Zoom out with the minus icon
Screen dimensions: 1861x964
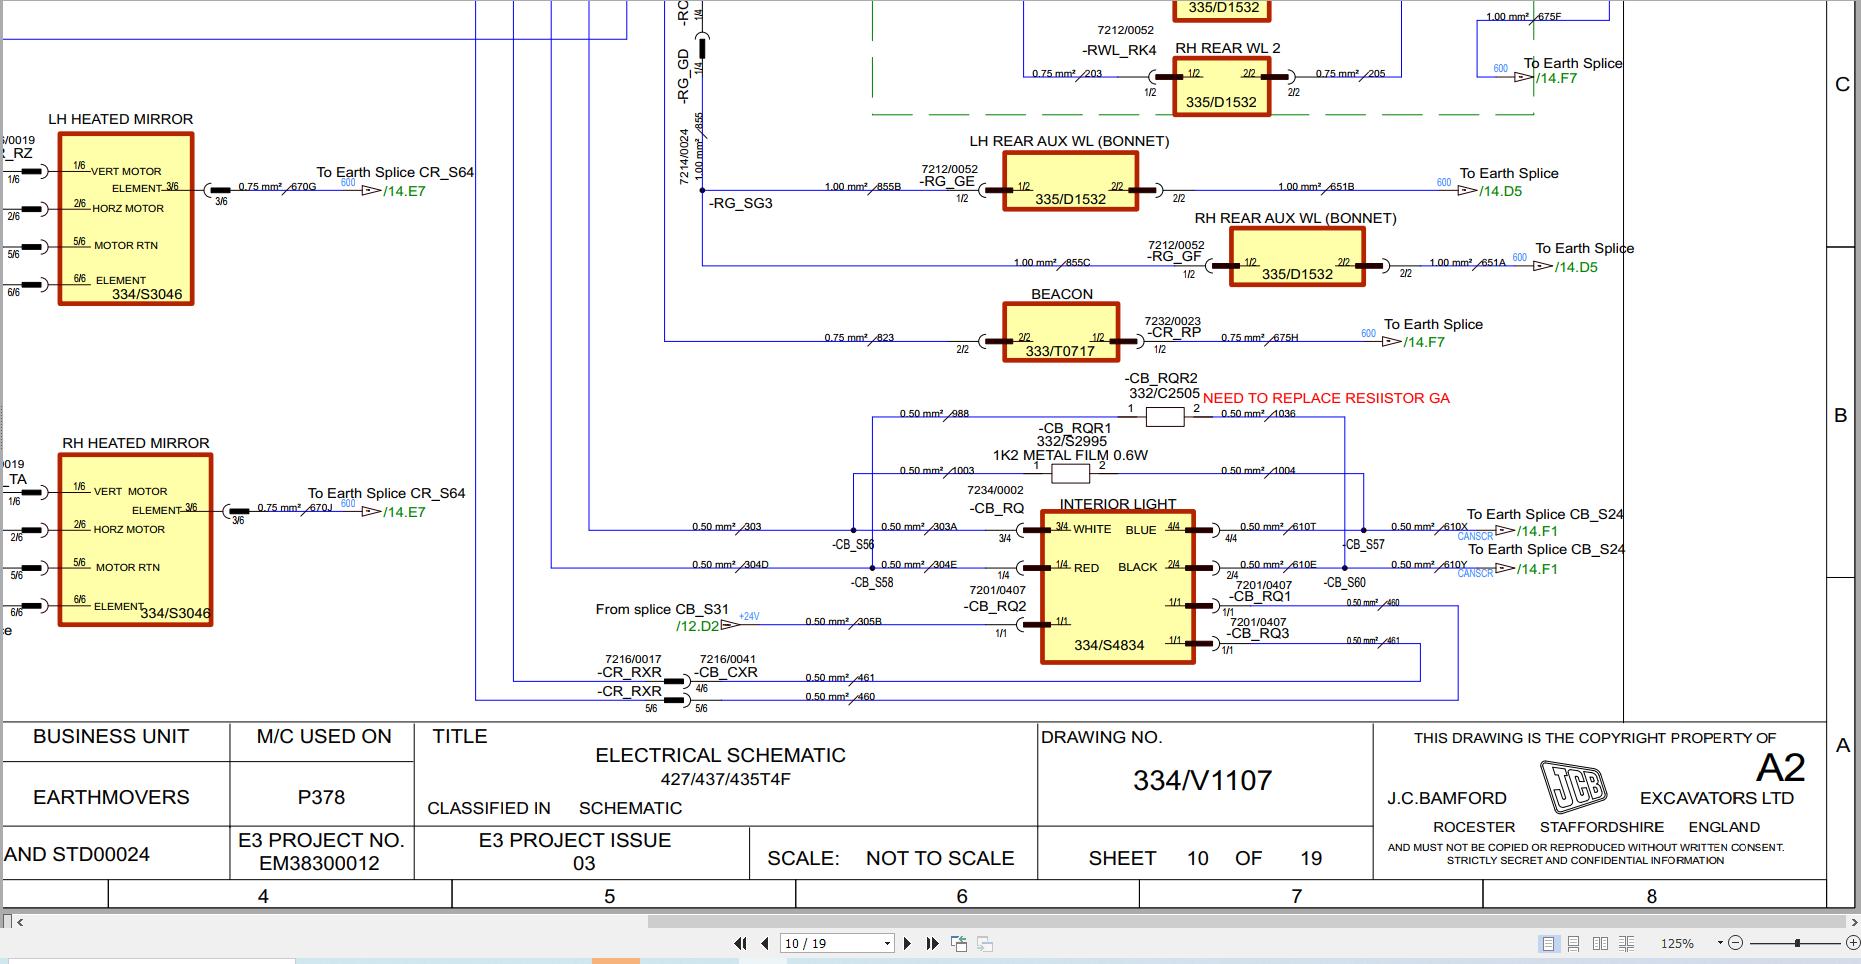pyautogui.click(x=1736, y=943)
